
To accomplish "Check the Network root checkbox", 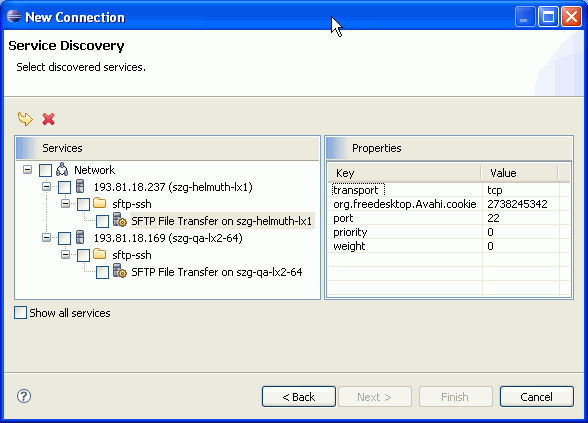I will click(x=45, y=170).
